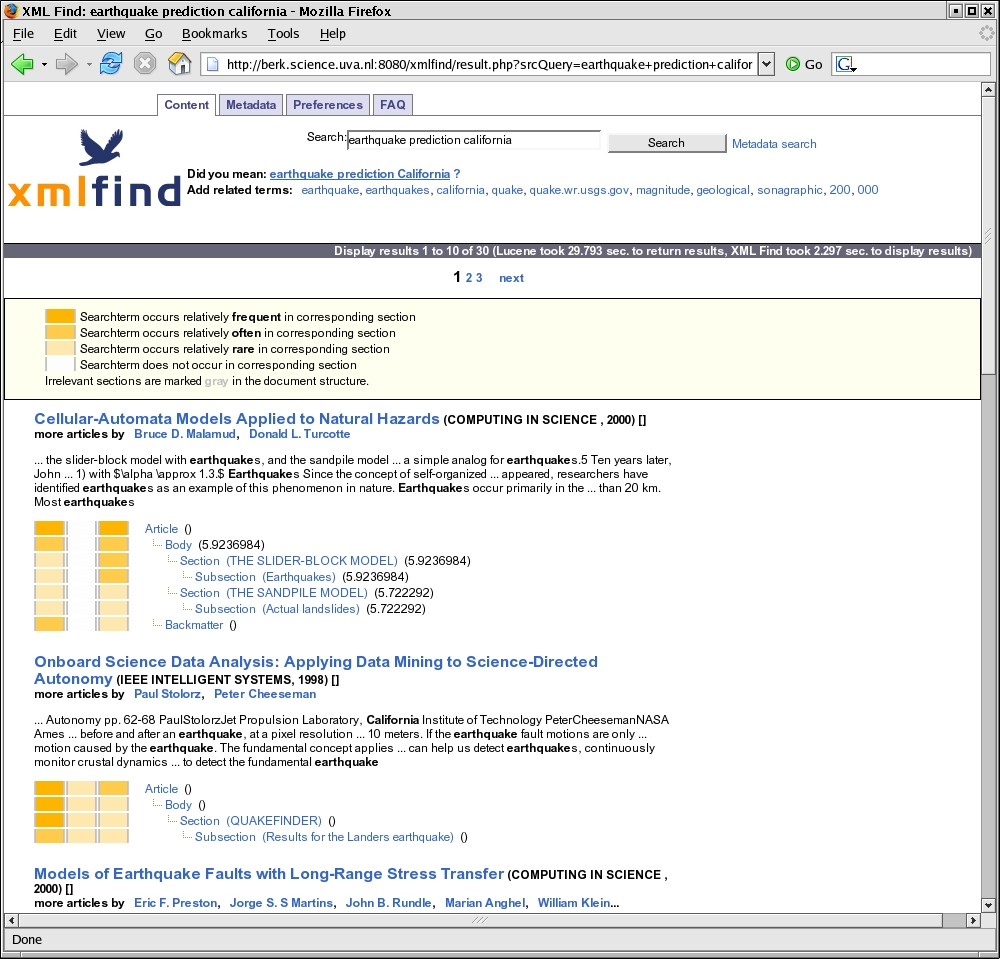Image resolution: width=1000 pixels, height=959 pixels.
Task: Click the page icon in the address bar
Action: pos(213,64)
